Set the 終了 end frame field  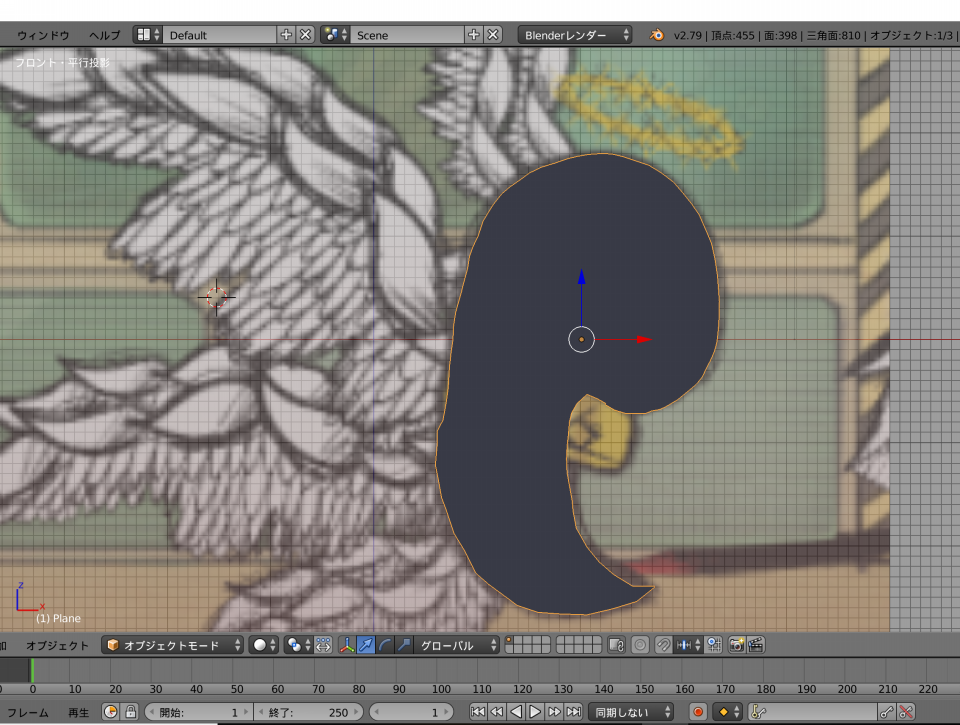click(309, 712)
